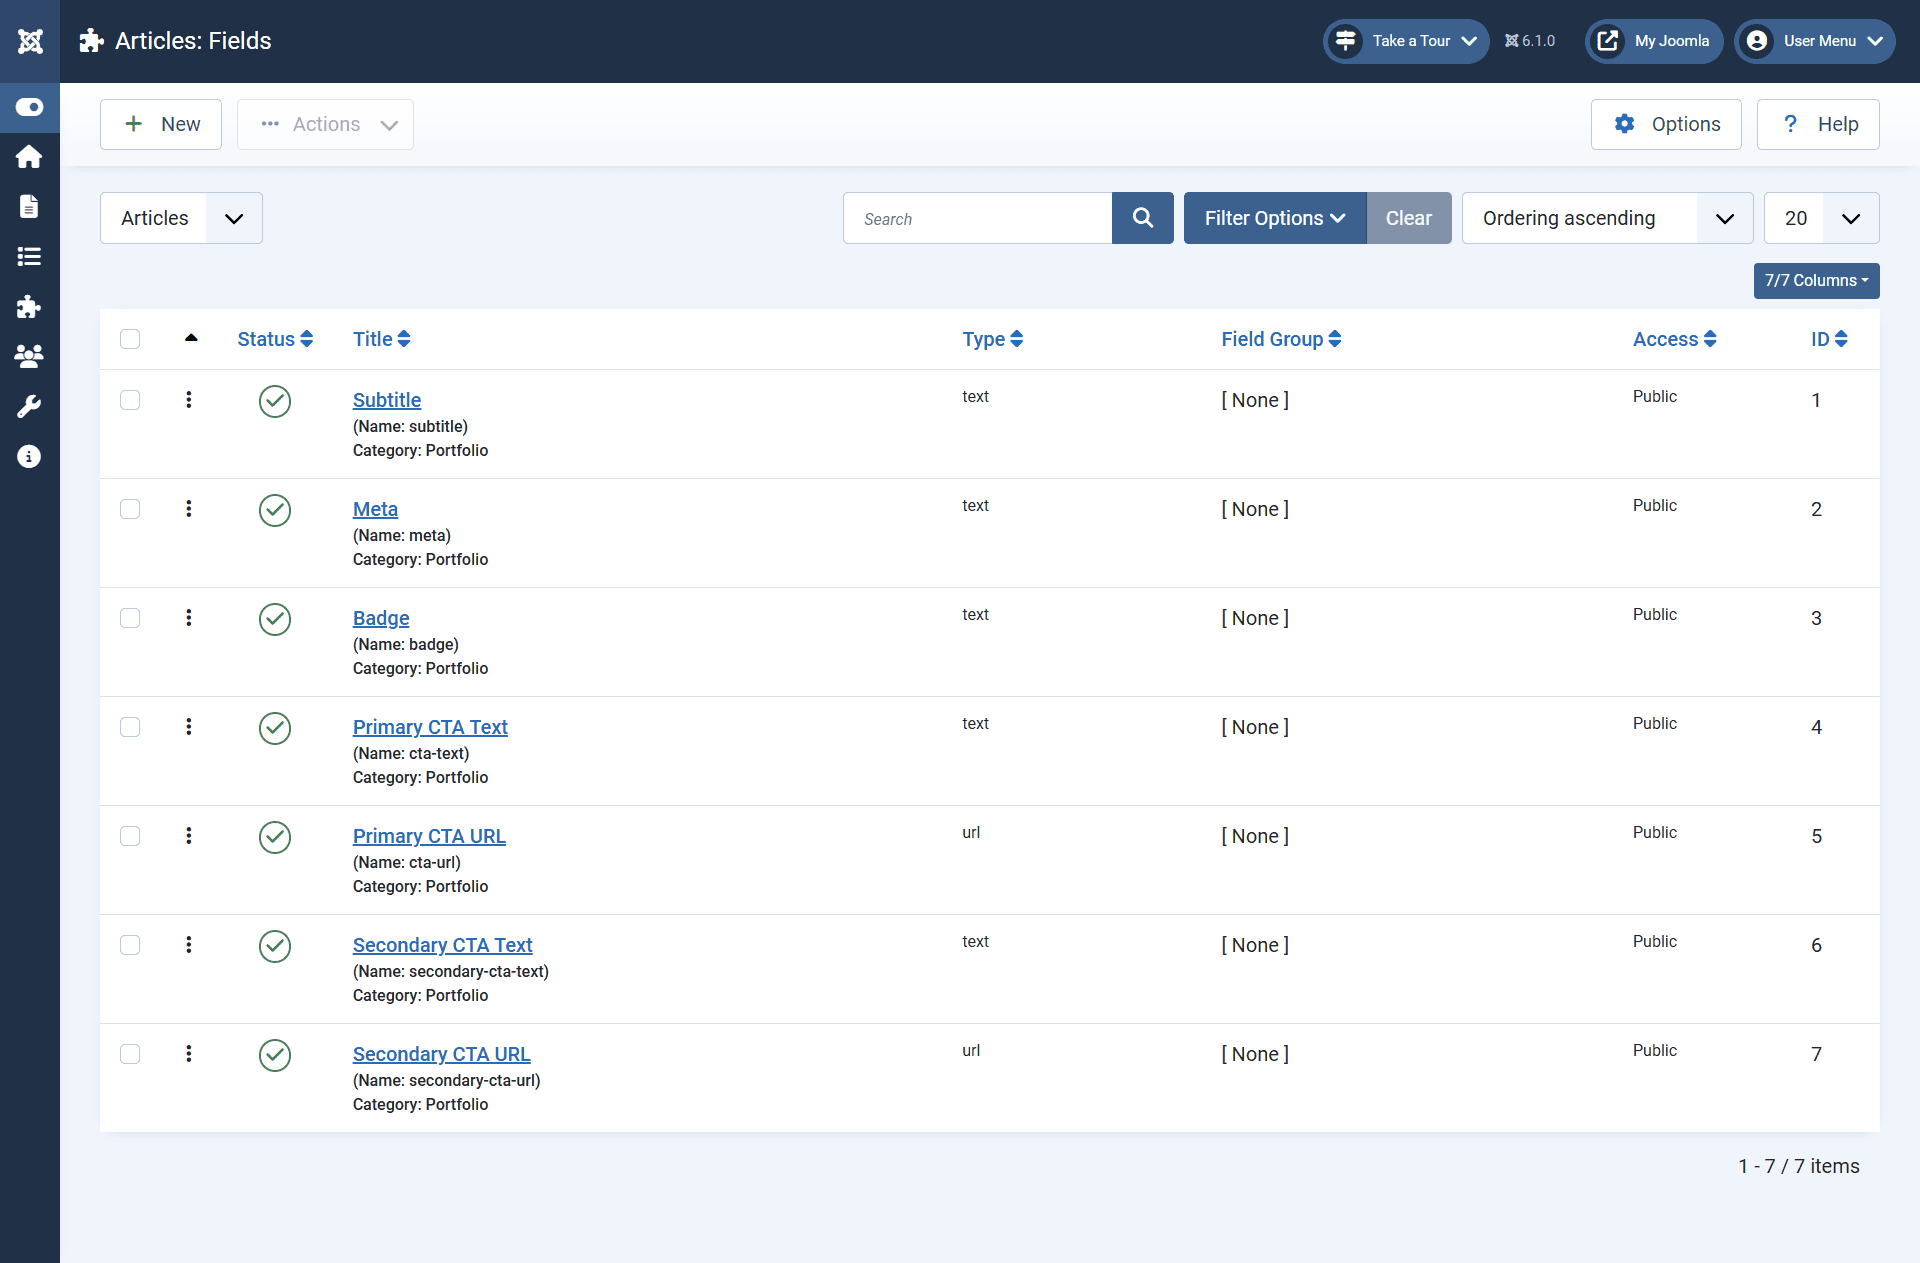The width and height of the screenshot is (1920, 1263).
Task: Open the Home Dashboard sidebar icon
Action: tap(29, 157)
